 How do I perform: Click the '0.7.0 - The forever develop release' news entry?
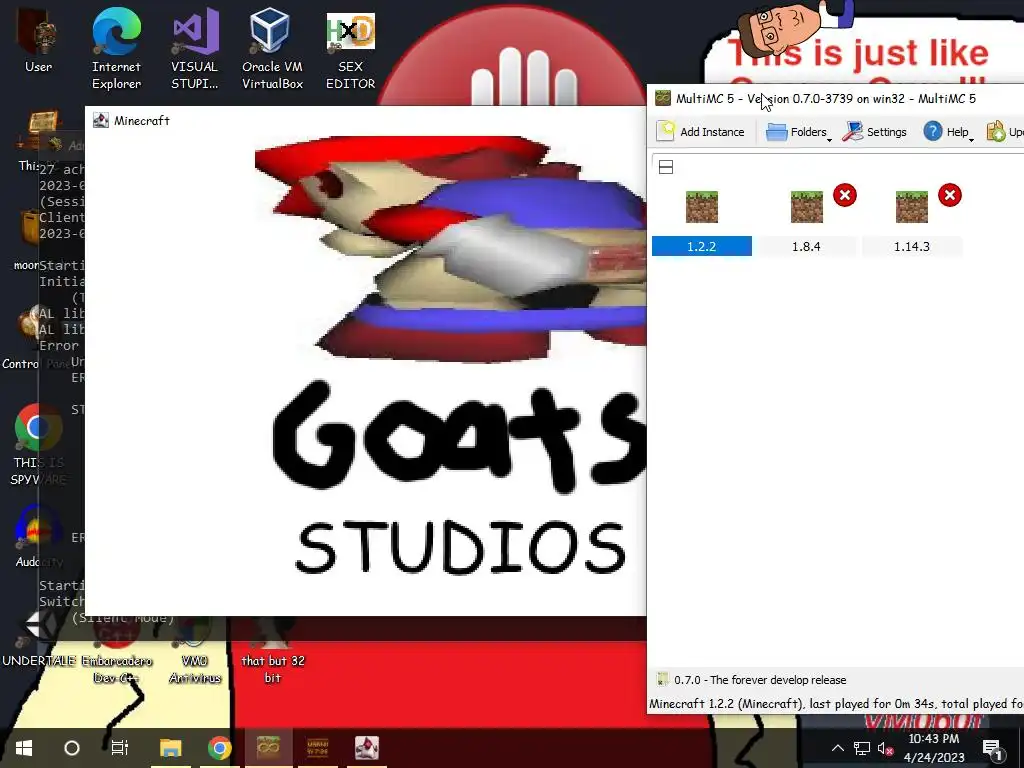tap(760, 680)
